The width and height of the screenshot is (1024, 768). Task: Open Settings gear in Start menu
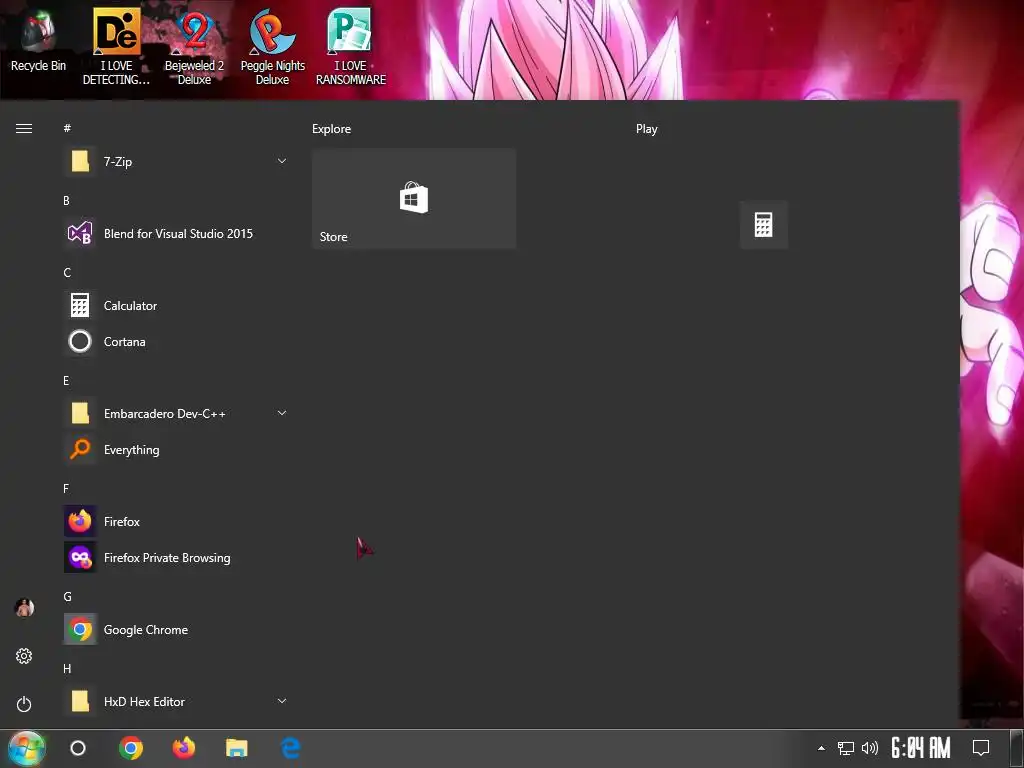pos(24,656)
